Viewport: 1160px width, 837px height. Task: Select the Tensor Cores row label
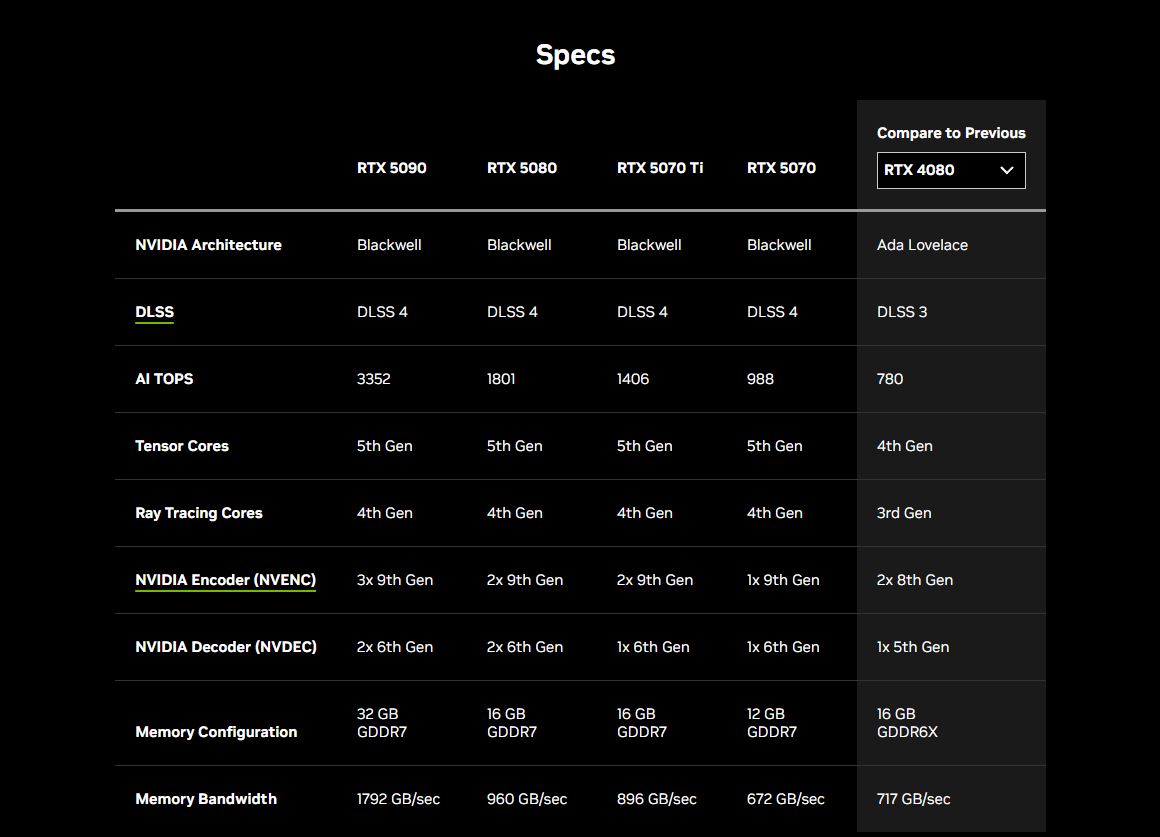pos(181,446)
